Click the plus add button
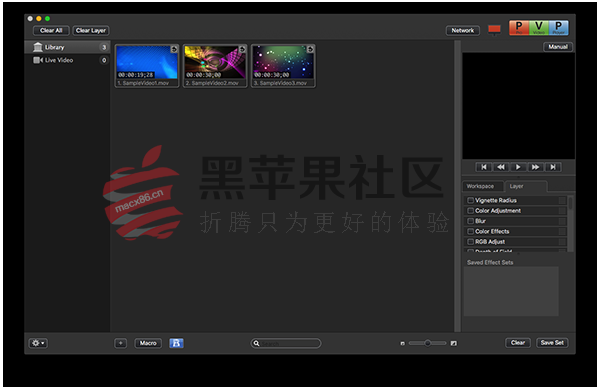This screenshot has width=600, height=389. click(121, 343)
